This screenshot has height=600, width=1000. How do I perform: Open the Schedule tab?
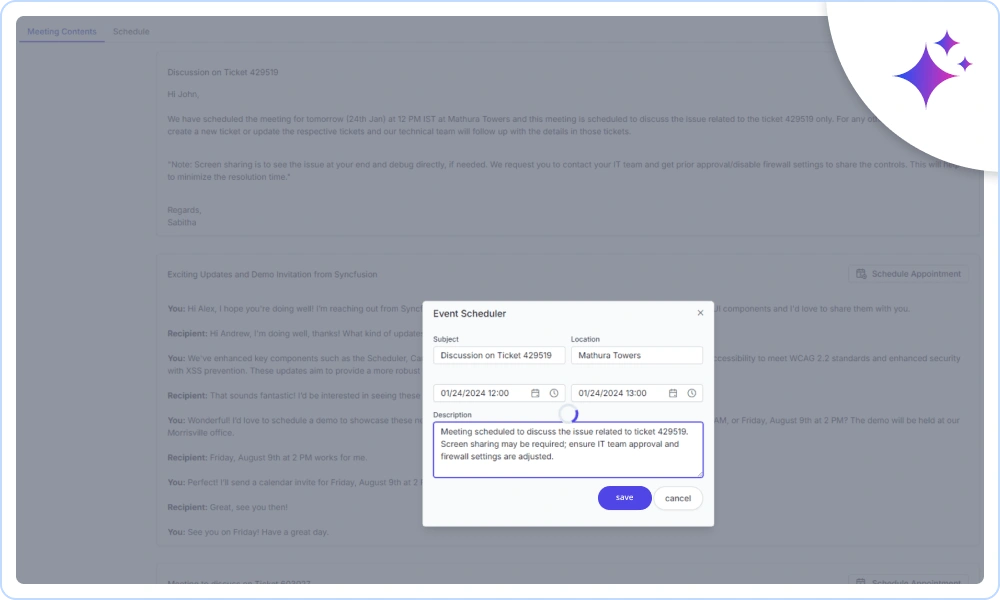tap(131, 32)
